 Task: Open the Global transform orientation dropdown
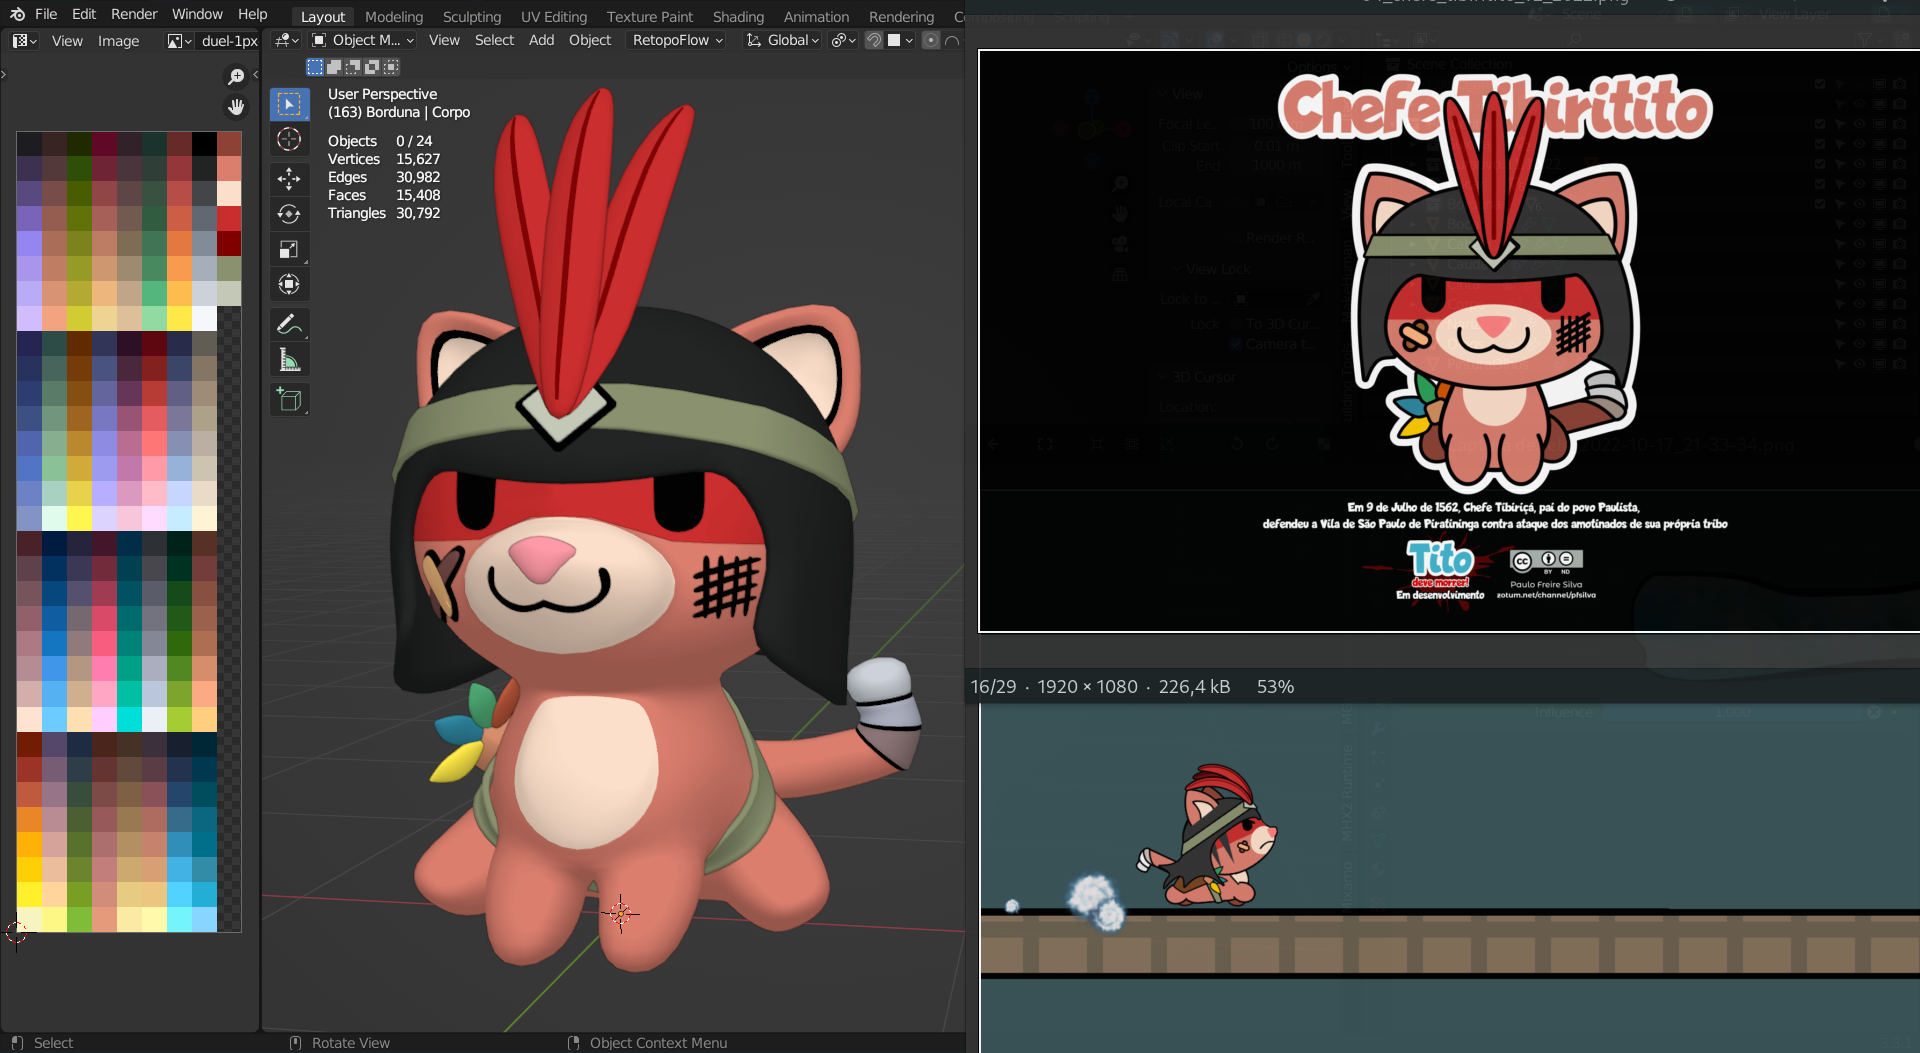784,40
